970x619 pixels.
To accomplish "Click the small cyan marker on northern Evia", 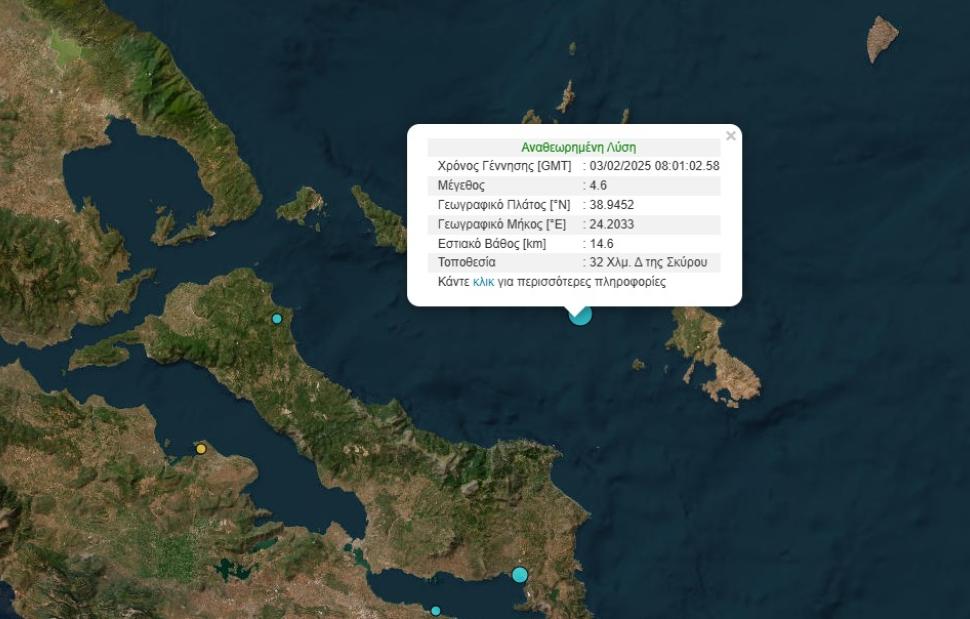I will pyautogui.click(x=277, y=319).
